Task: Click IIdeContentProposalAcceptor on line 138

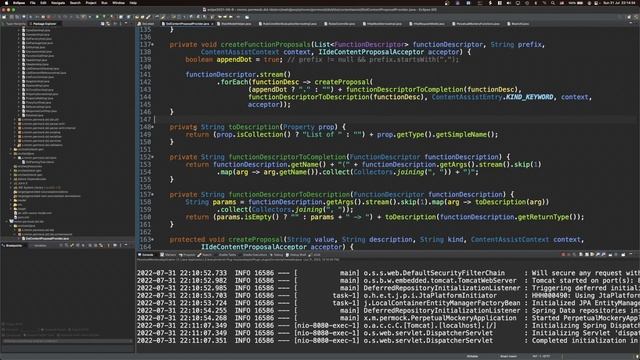Action: [x=371, y=52]
